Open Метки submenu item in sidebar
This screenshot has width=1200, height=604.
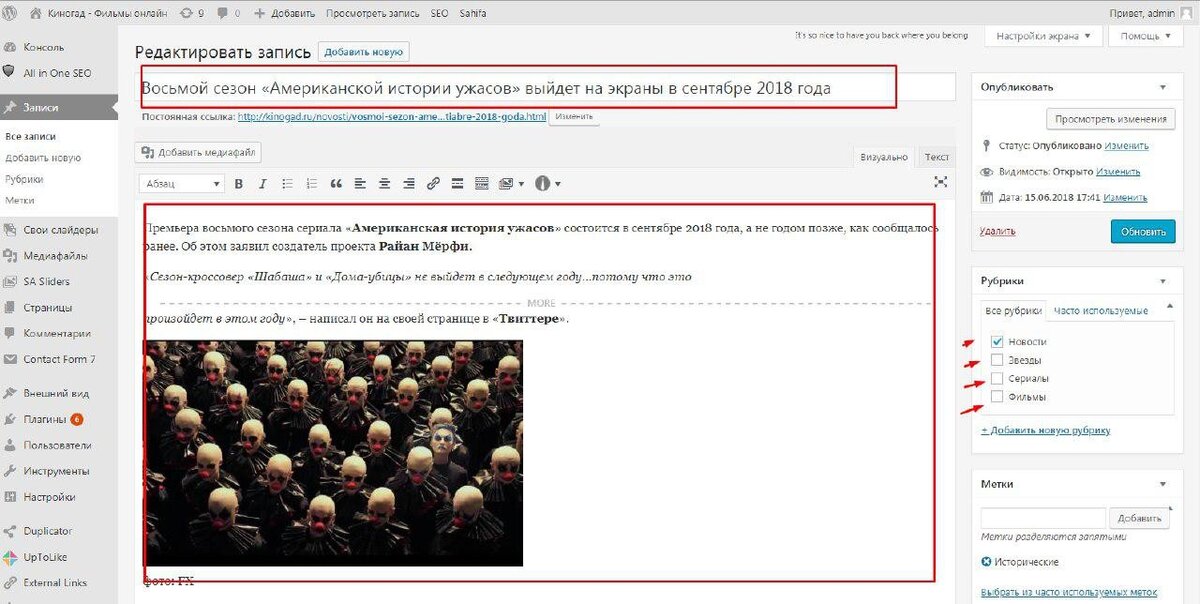pyautogui.click(x=19, y=200)
